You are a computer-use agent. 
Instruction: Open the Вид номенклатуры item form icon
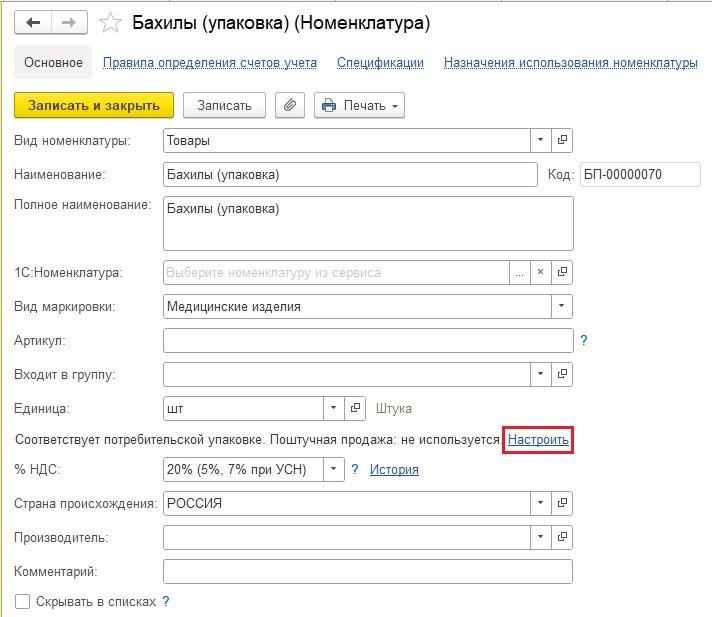click(562, 140)
